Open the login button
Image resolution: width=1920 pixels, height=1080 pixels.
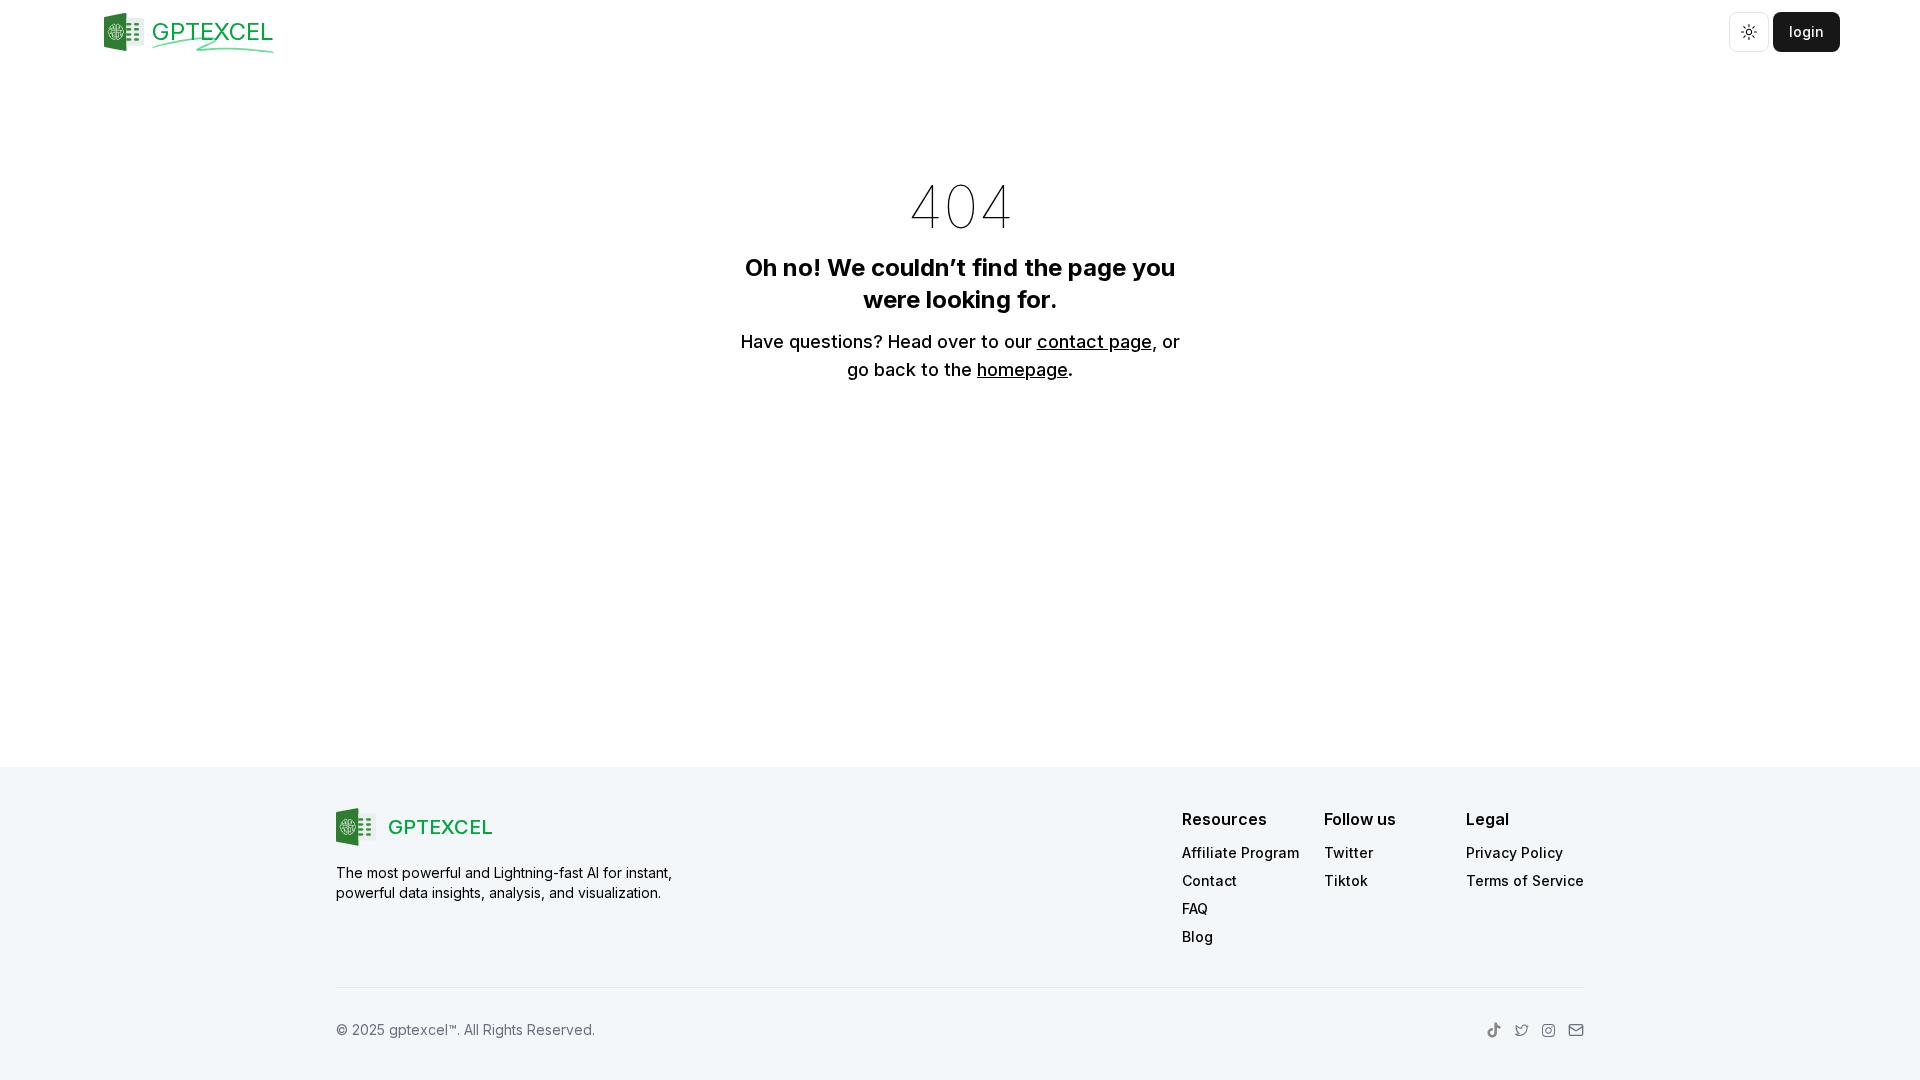(x=1805, y=32)
